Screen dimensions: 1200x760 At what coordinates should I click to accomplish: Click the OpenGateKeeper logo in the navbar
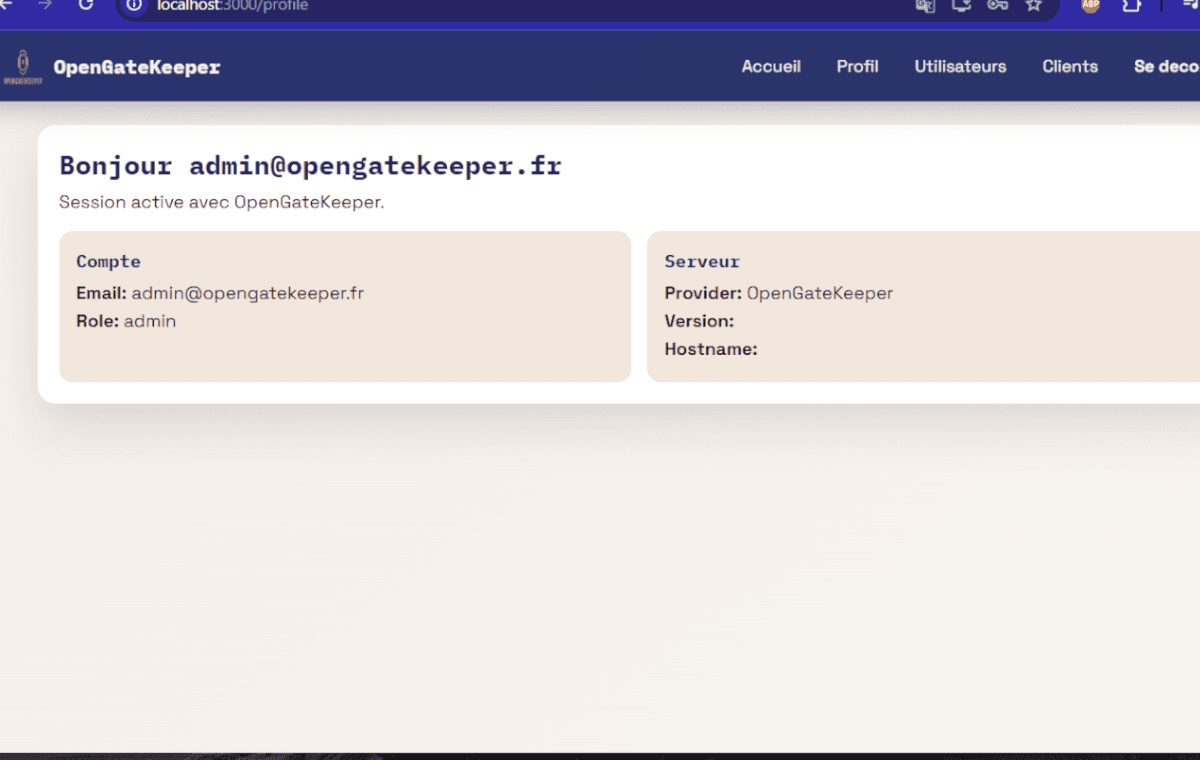pyautogui.click(x=23, y=66)
